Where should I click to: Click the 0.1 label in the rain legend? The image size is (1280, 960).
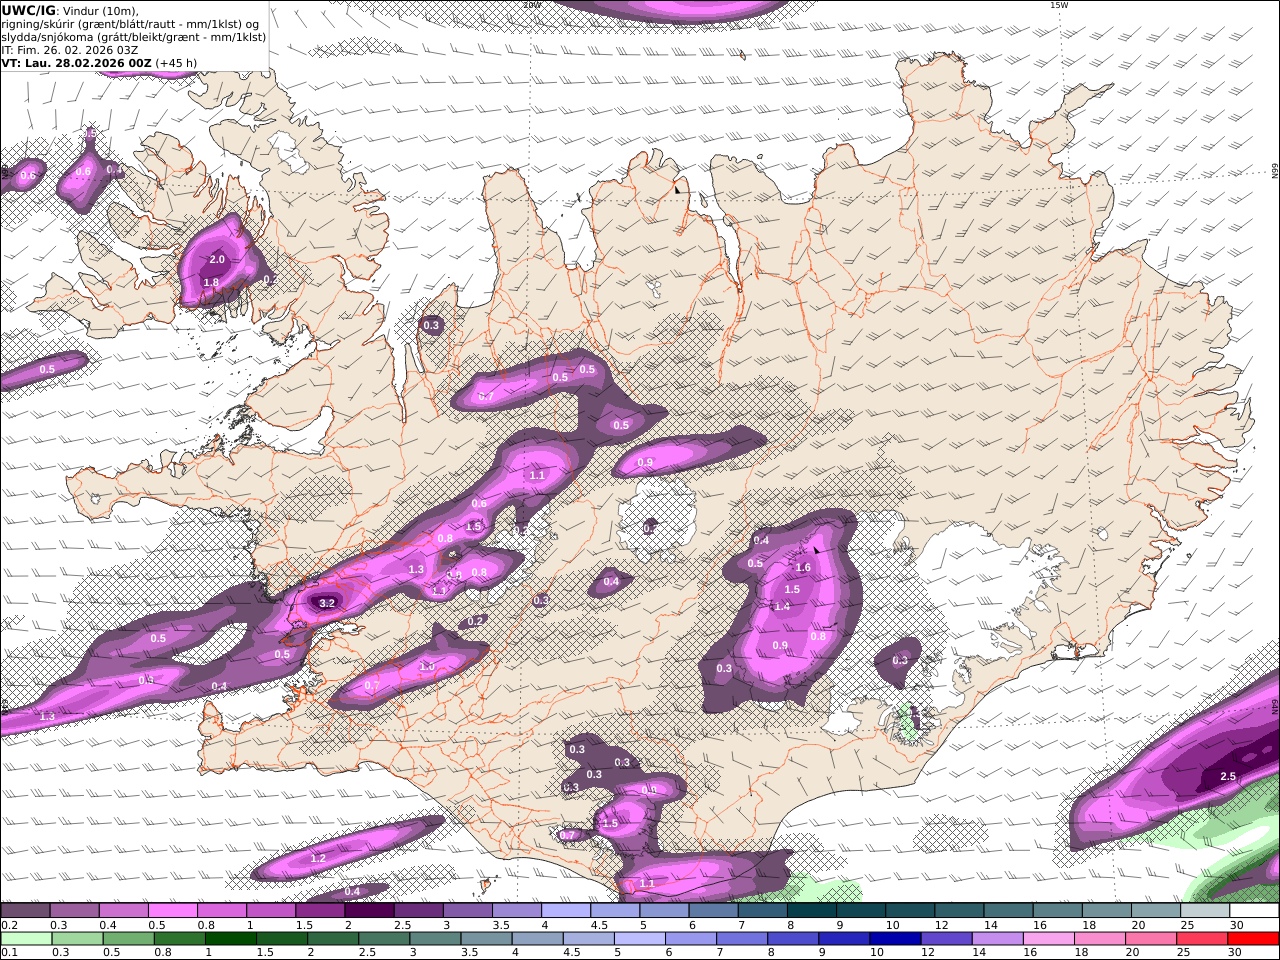(7, 953)
